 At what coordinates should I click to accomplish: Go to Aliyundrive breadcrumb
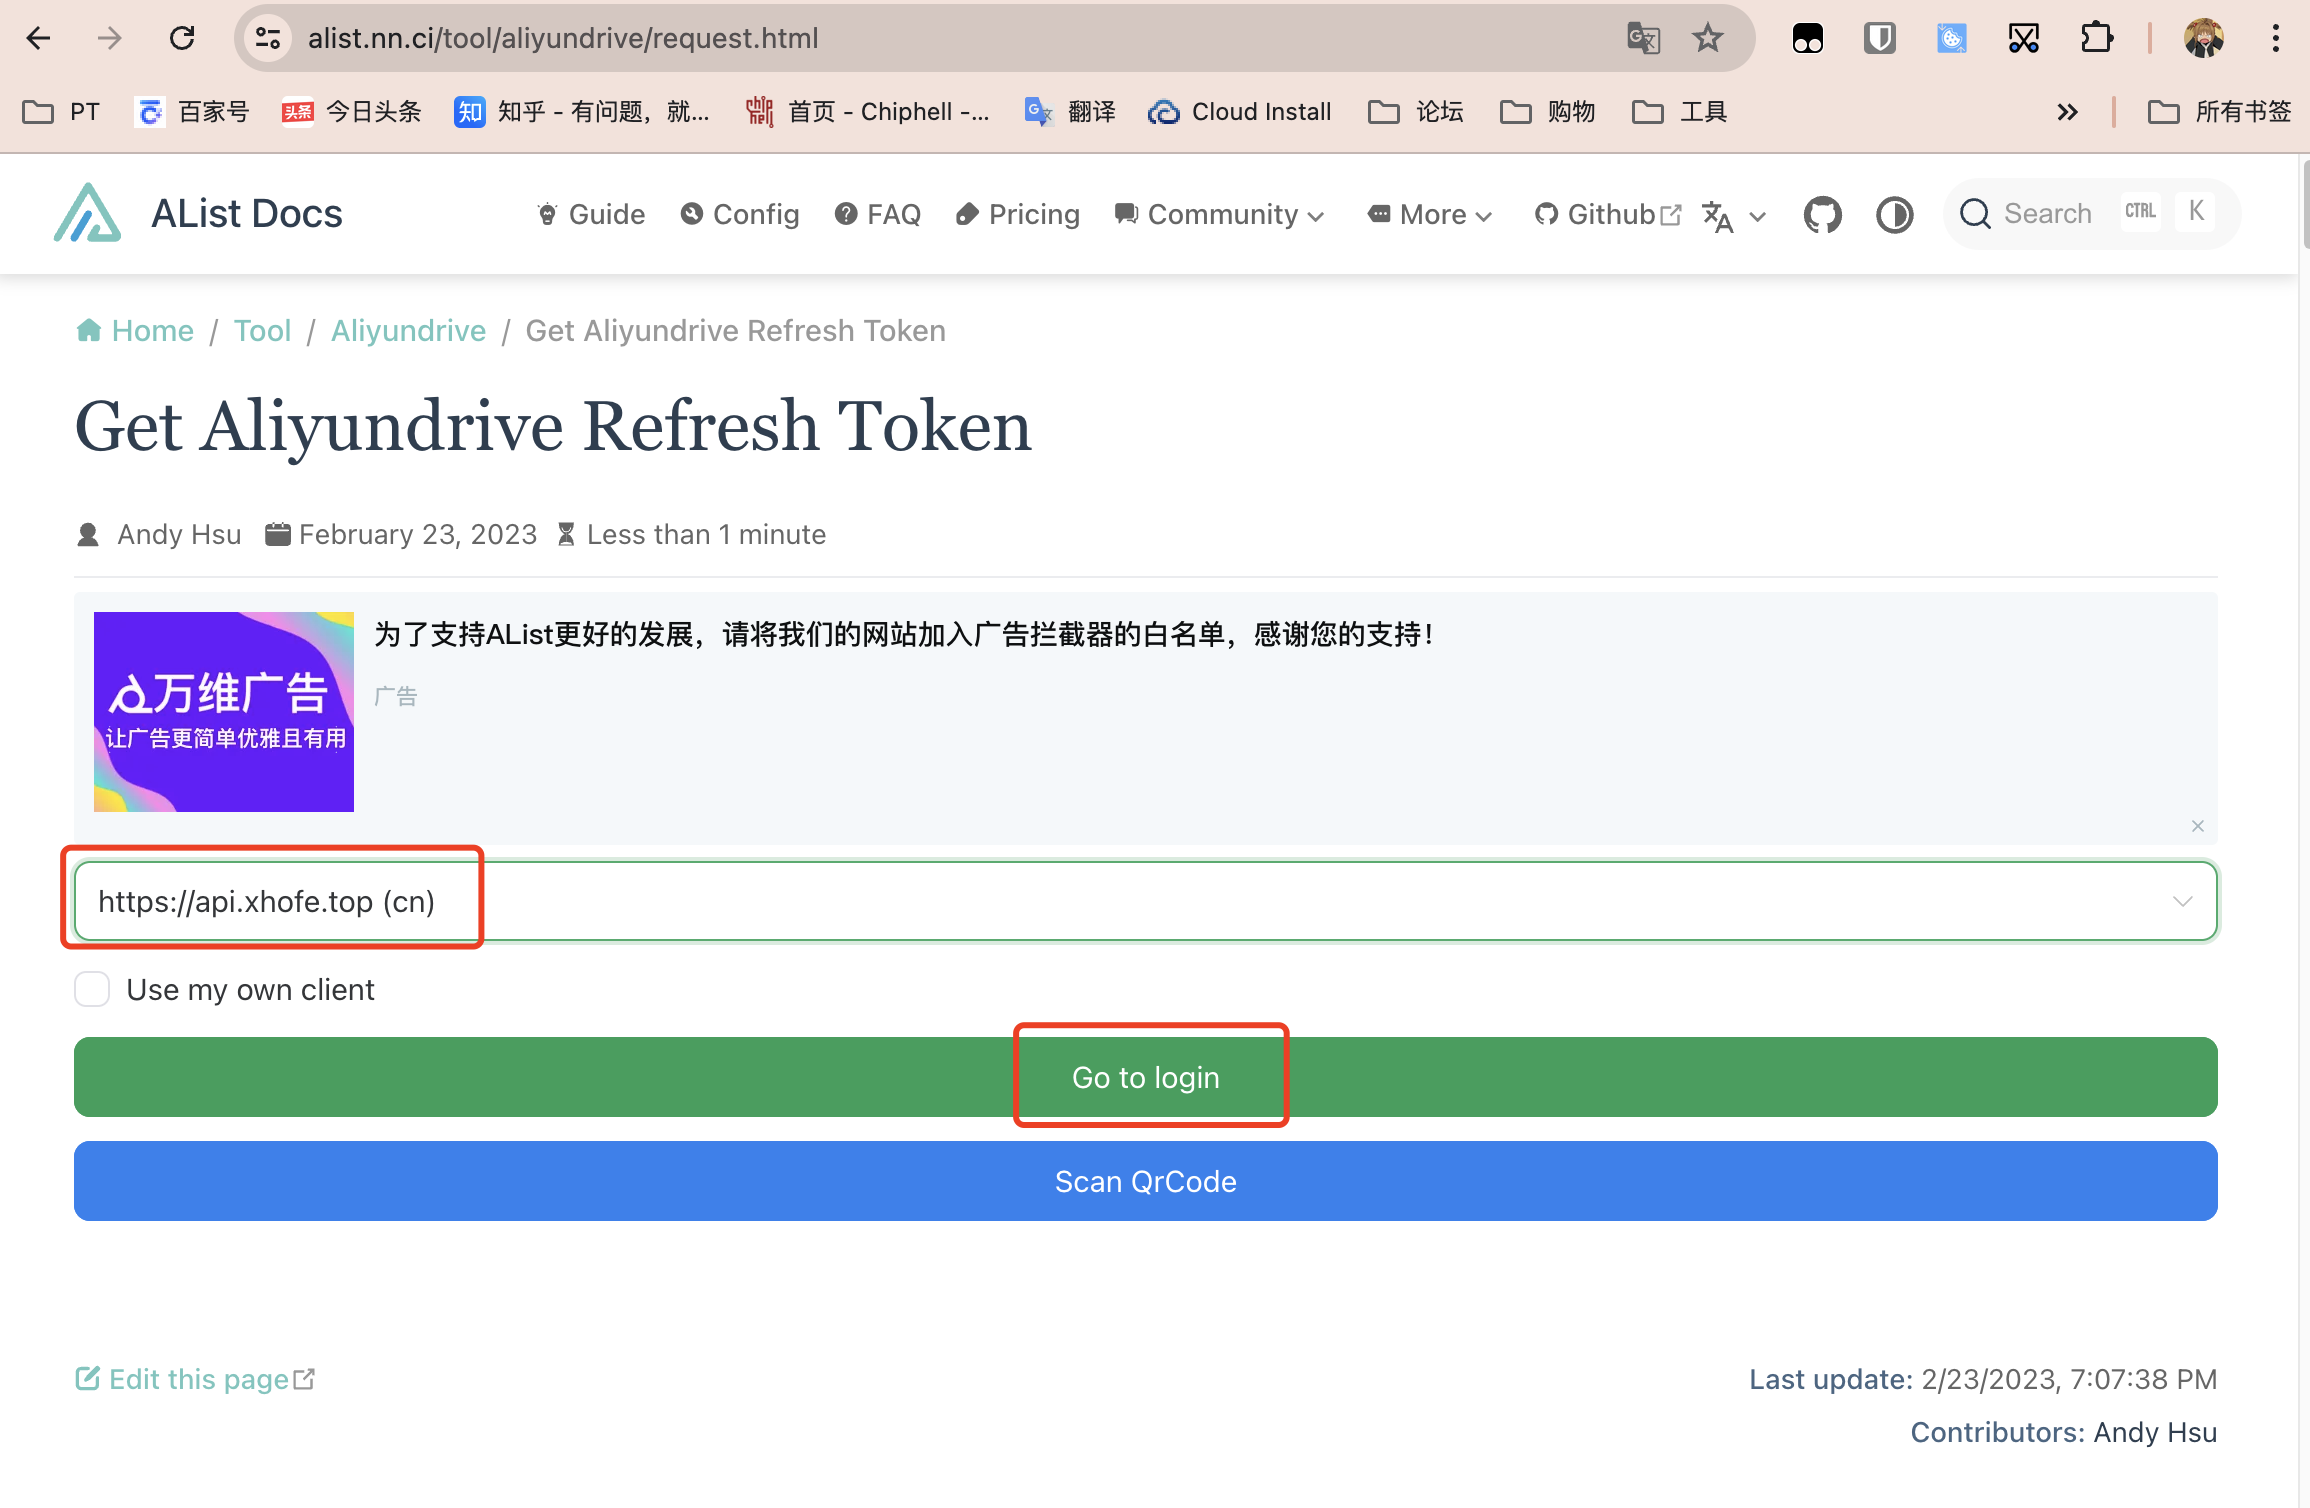point(408,330)
